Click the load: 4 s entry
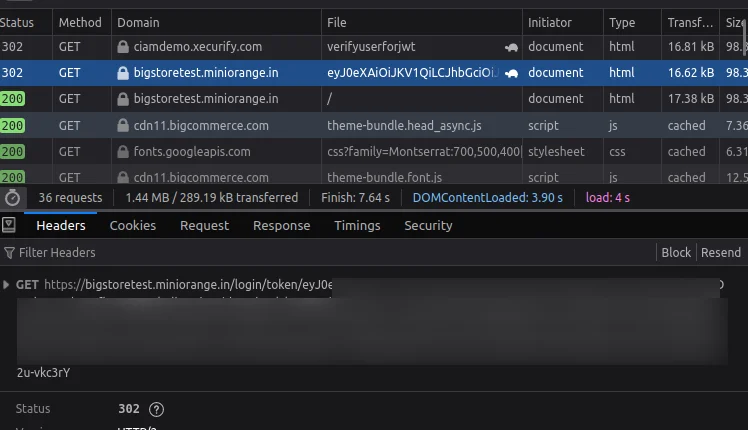Image resolution: width=748 pixels, height=430 pixels. point(608,198)
